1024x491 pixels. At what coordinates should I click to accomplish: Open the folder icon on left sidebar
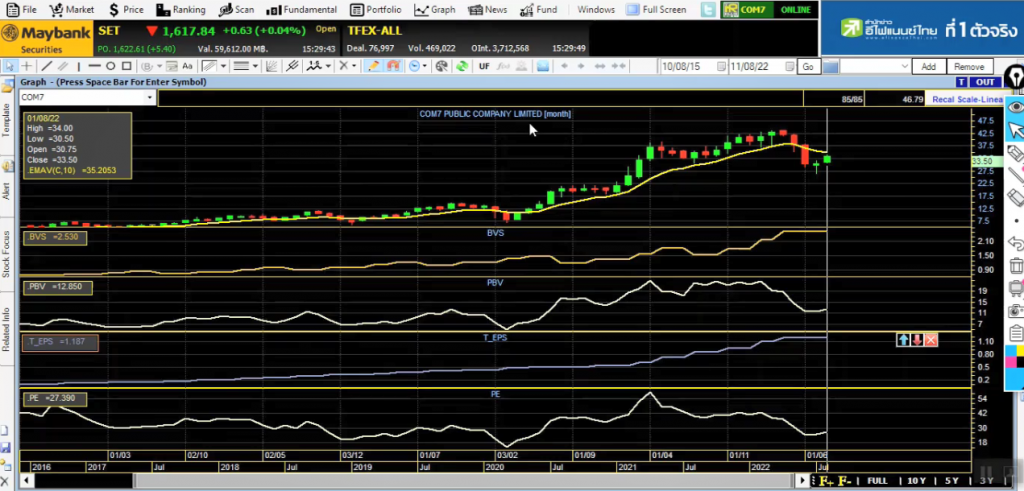[7, 87]
